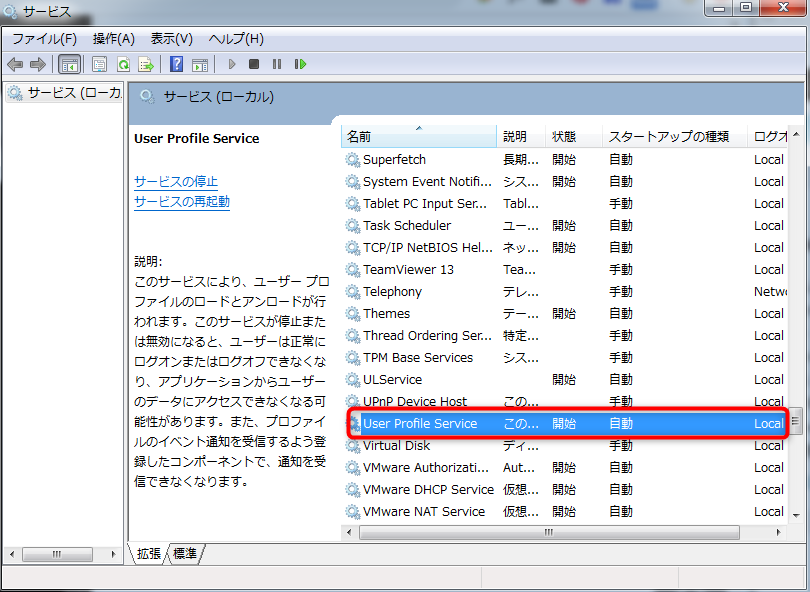Click left arrow of services list horizontal scrollbar
This screenshot has height=592, width=810.
coord(349,532)
